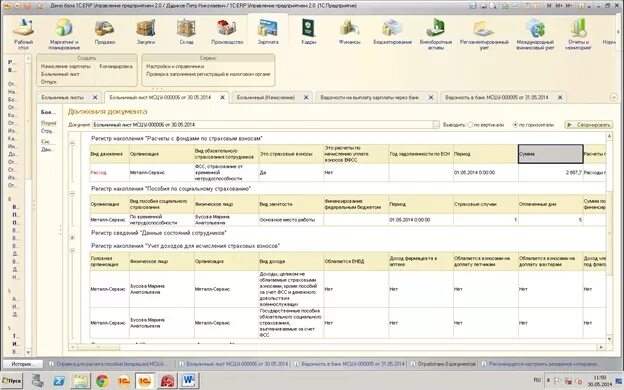
Task: Switch to Больничный (Начисление) tab
Action: coord(266,98)
